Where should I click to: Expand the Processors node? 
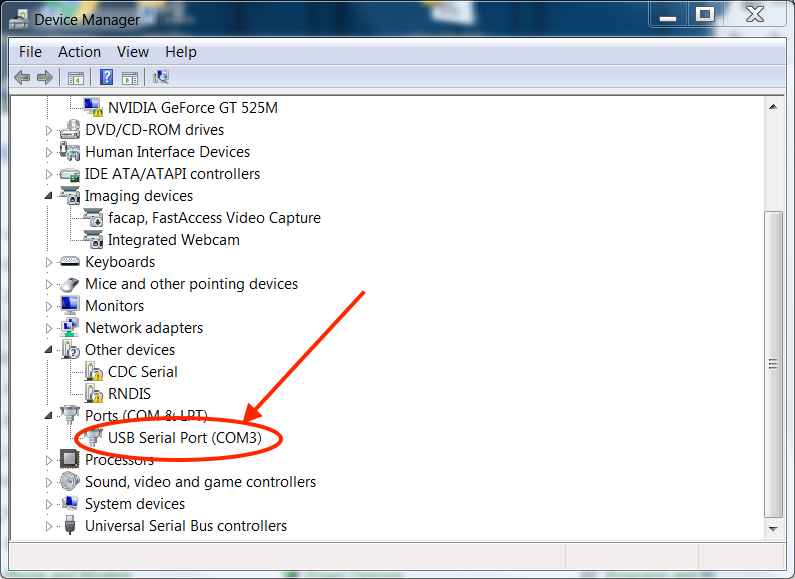[49, 460]
